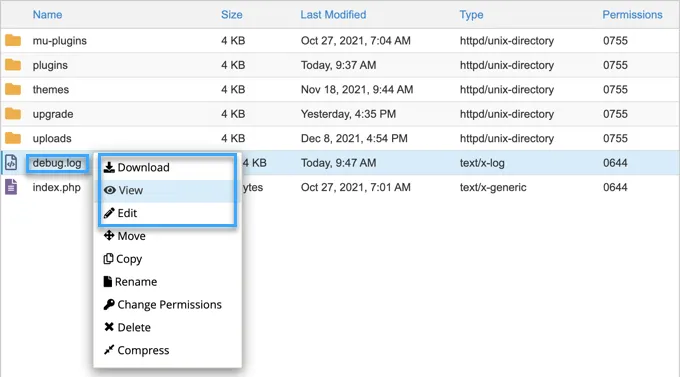
Task: Select the debug.log file name
Action: pyautogui.click(x=57, y=163)
